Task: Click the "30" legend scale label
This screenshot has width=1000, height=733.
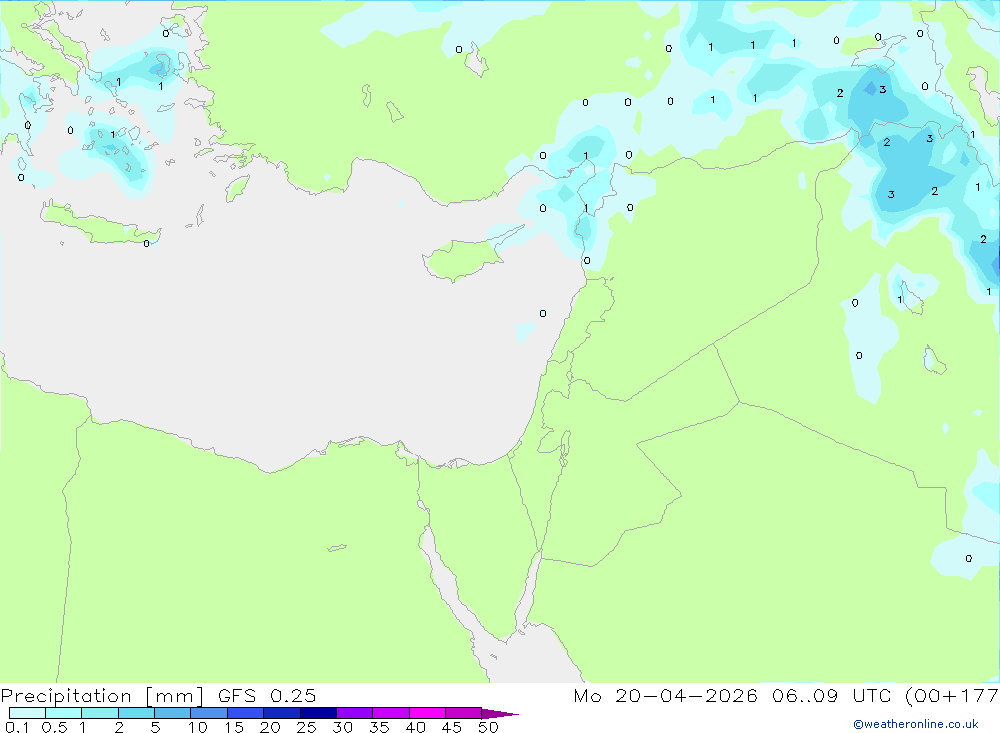Action: tap(342, 727)
